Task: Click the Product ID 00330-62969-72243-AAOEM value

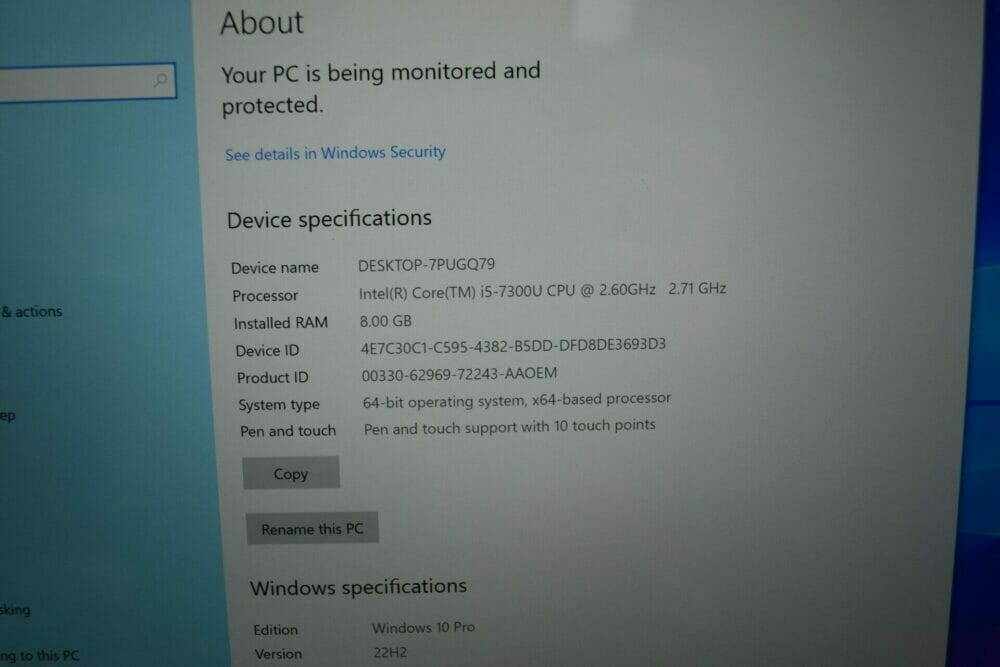Action: point(459,374)
